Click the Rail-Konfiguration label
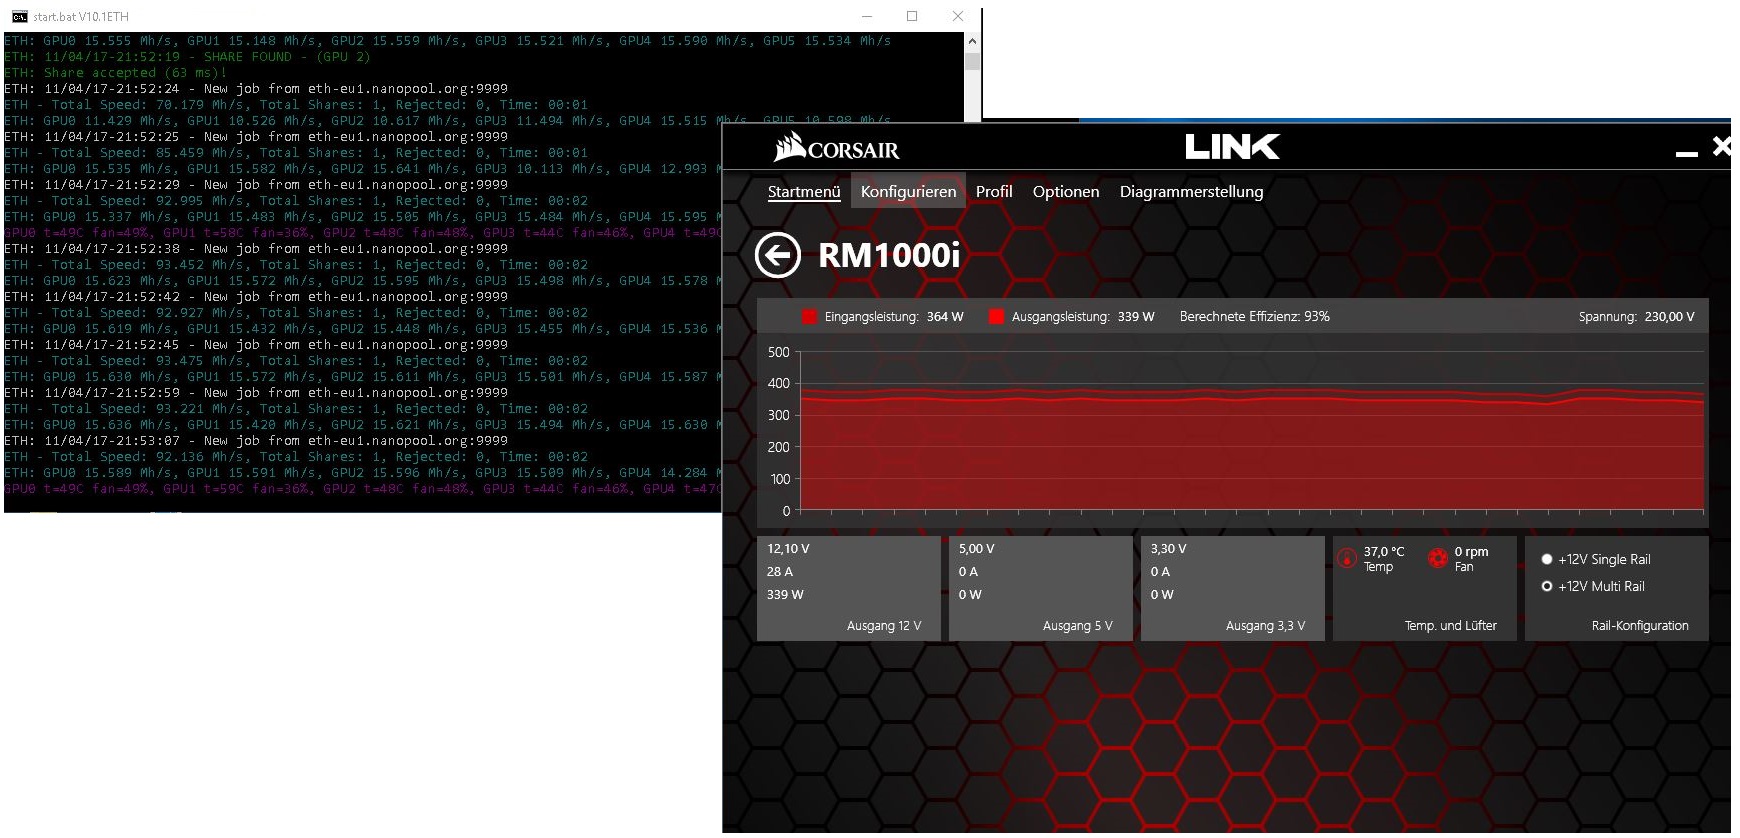This screenshot has width=1740, height=838. tap(1640, 626)
